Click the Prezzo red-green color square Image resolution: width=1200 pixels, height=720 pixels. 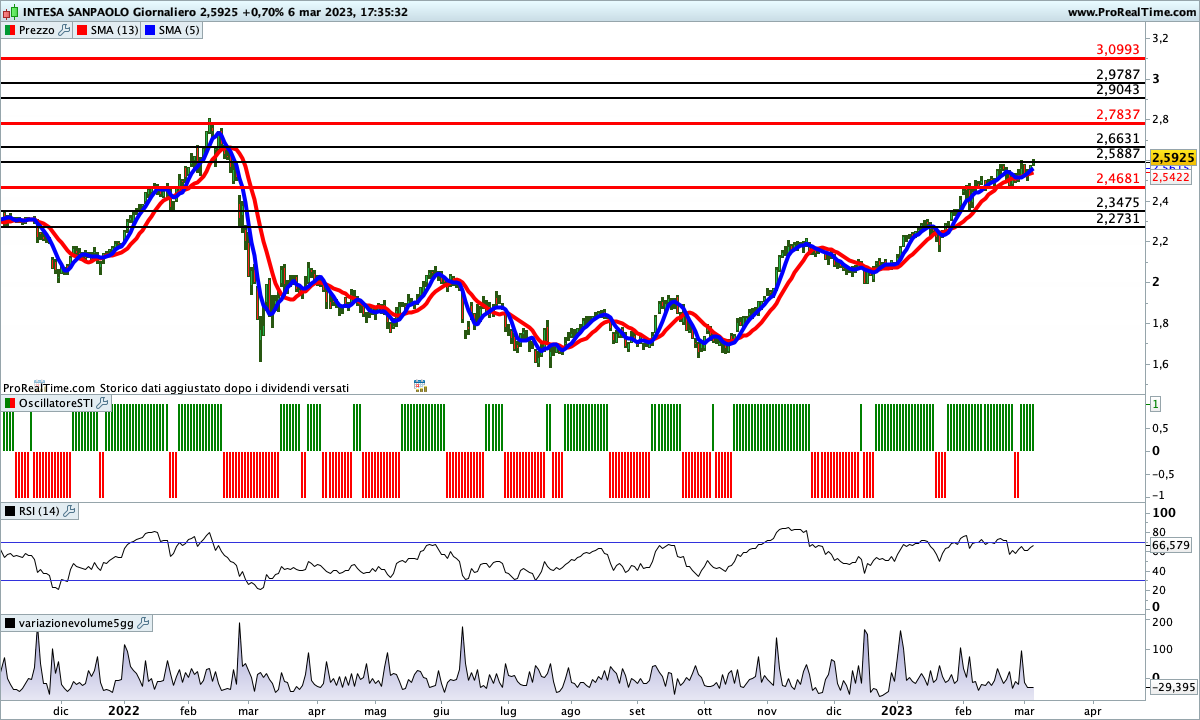point(9,30)
